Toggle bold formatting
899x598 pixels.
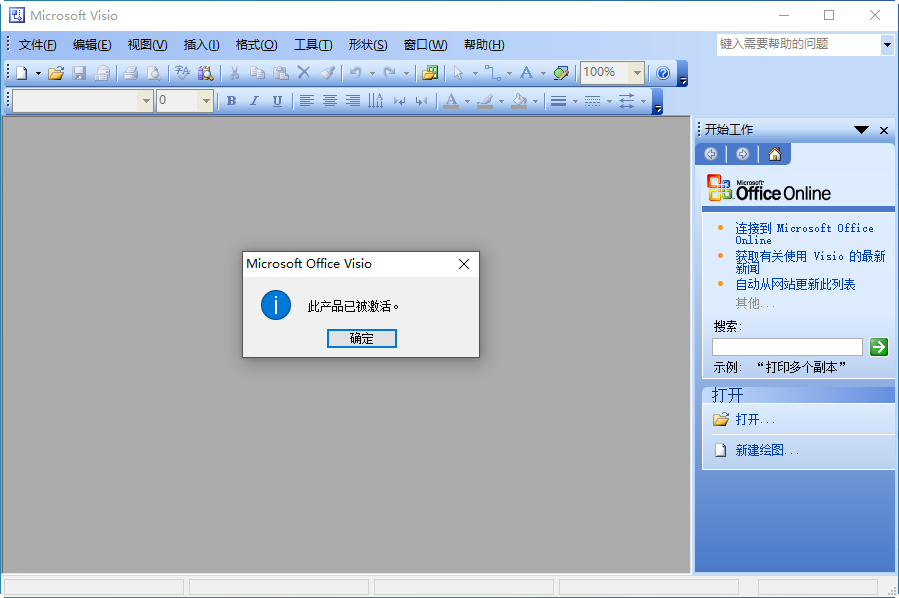point(232,99)
